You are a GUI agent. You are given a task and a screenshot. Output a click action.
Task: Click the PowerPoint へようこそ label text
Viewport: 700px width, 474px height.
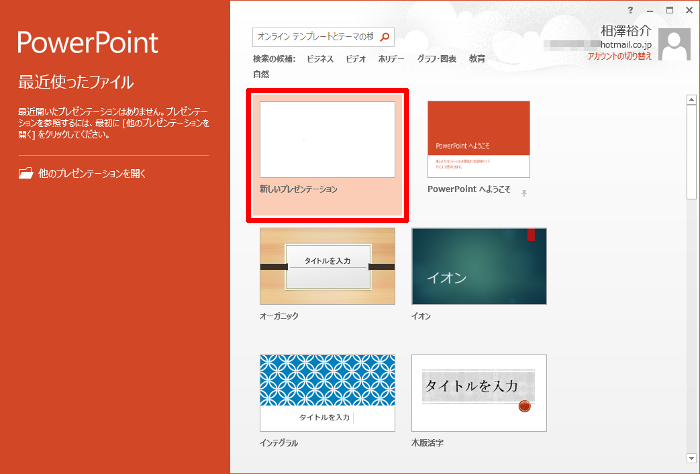pos(469,189)
